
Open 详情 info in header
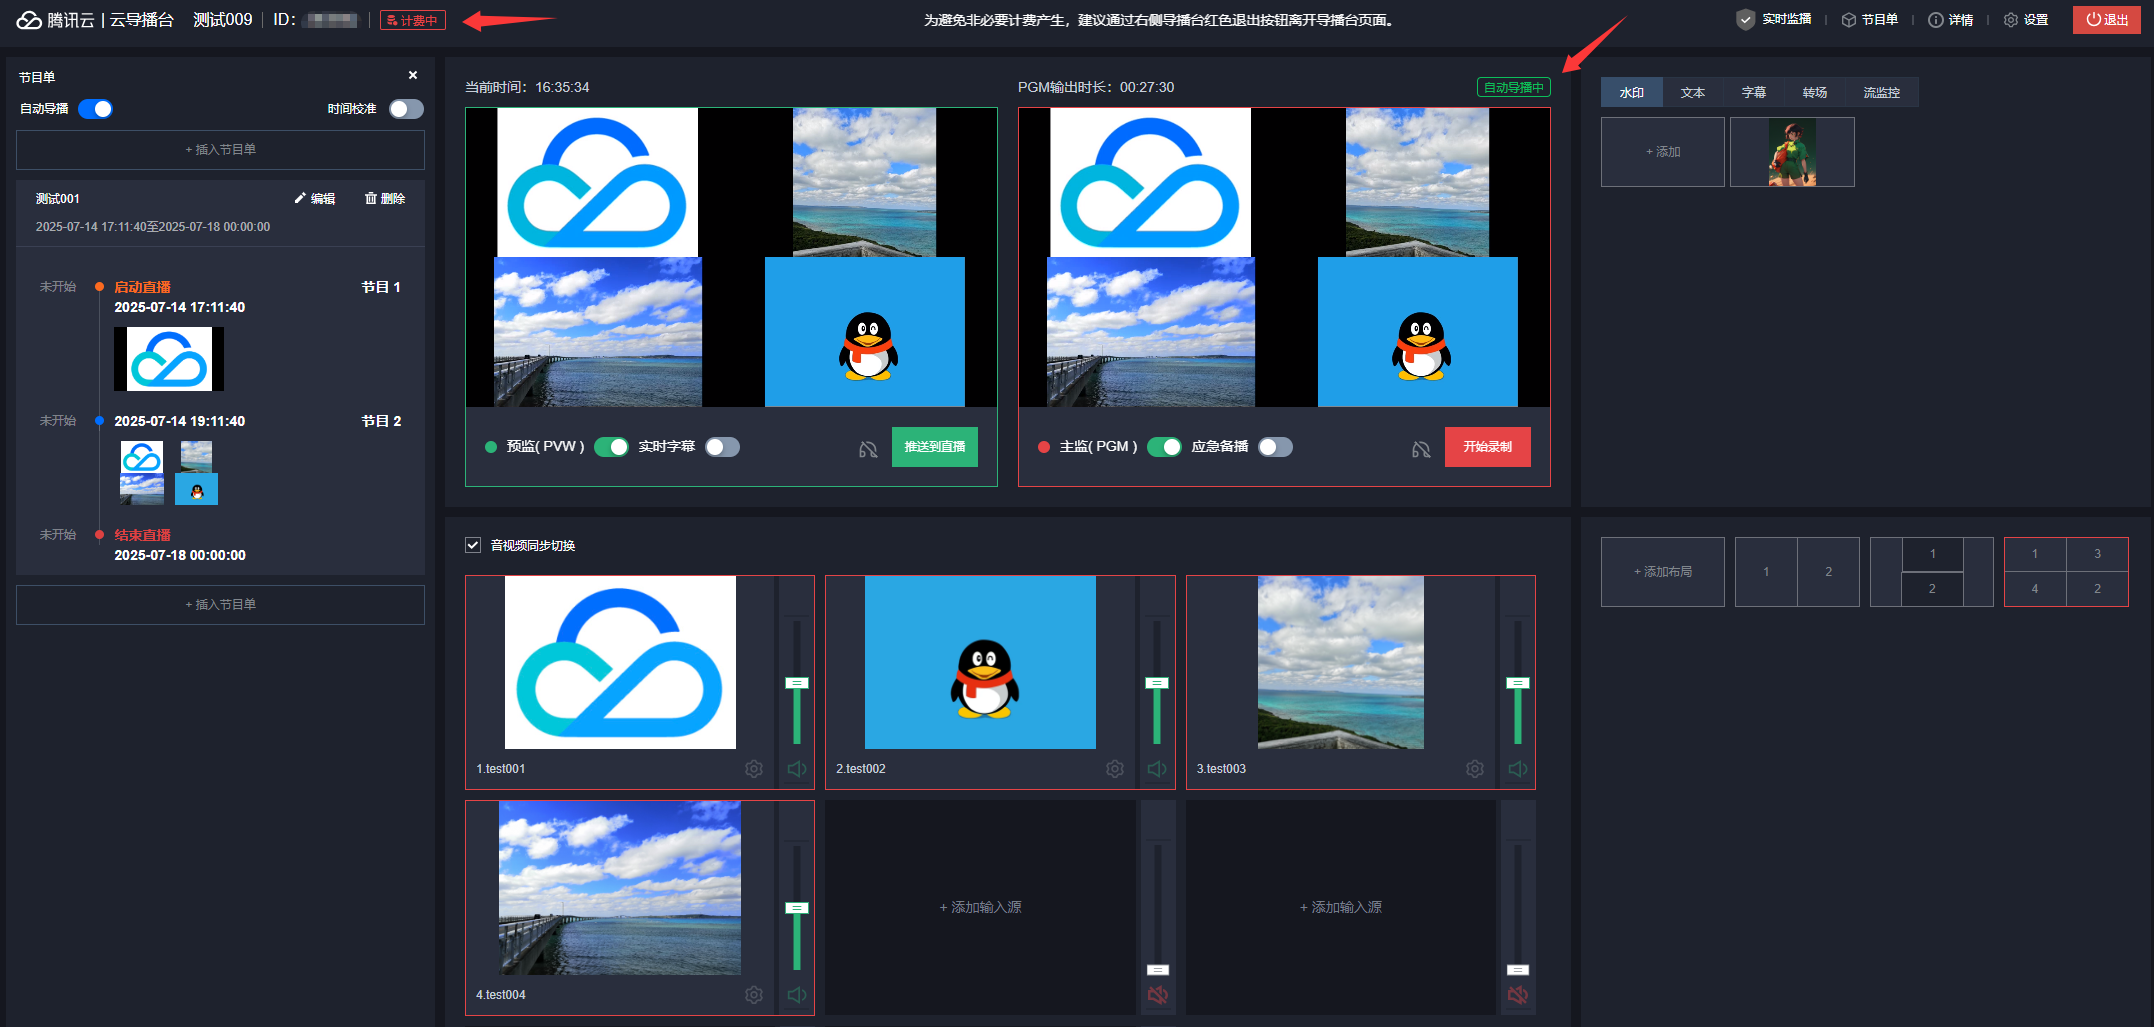coord(1951,20)
